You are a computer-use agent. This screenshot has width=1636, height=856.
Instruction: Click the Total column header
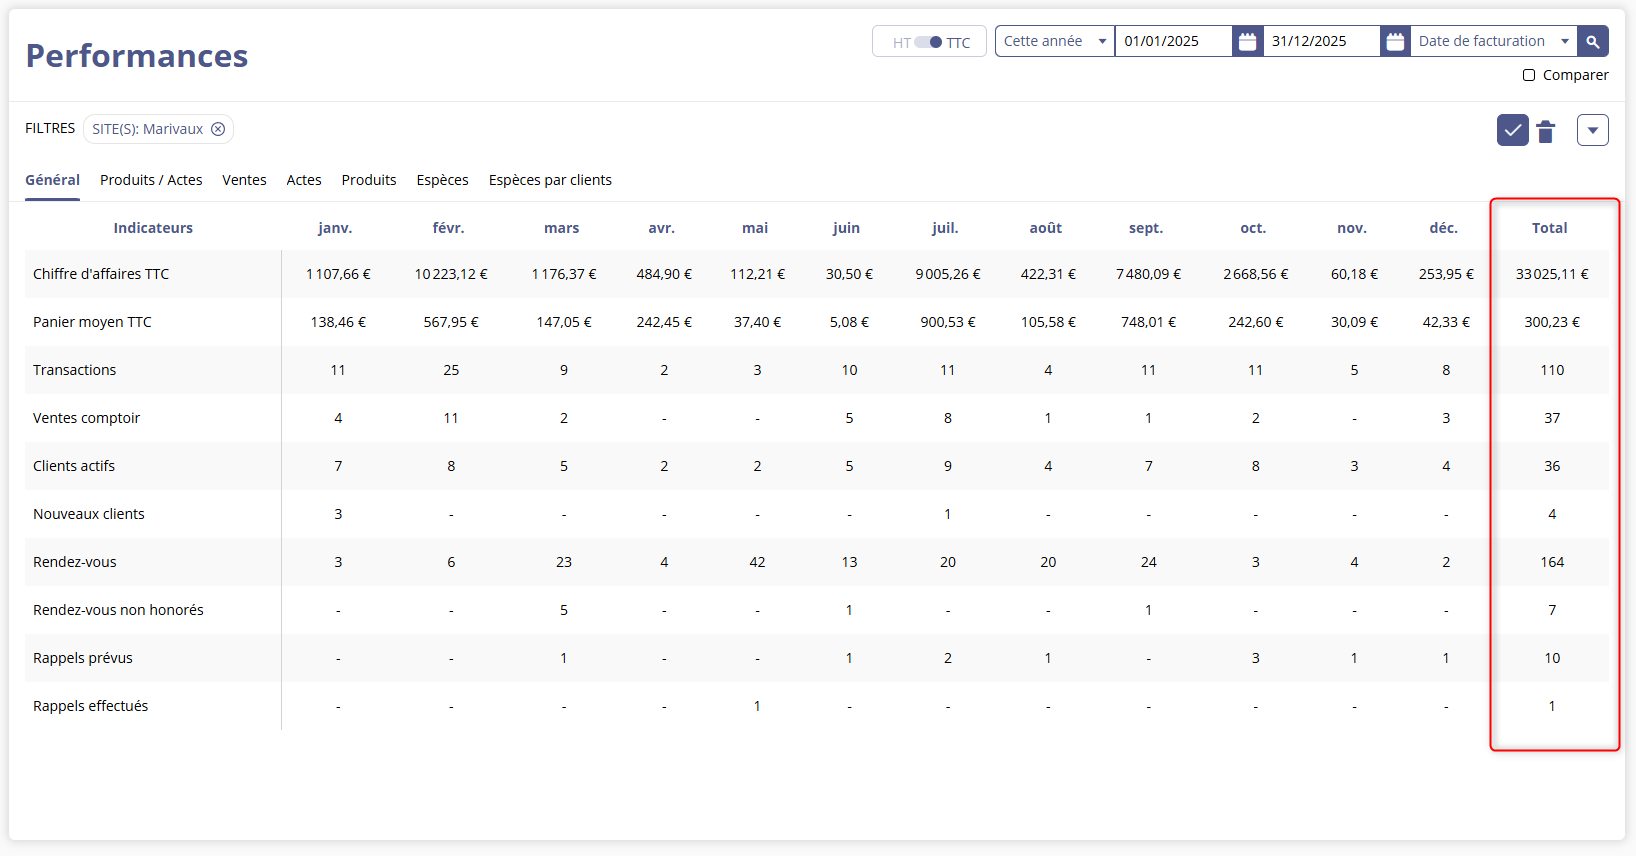(x=1549, y=228)
